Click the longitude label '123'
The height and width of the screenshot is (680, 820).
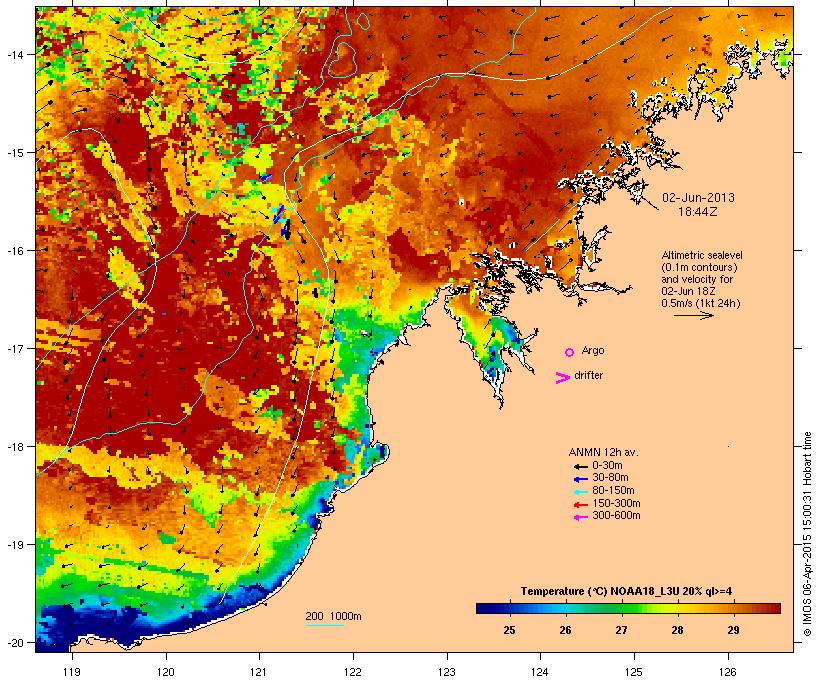[x=447, y=672]
